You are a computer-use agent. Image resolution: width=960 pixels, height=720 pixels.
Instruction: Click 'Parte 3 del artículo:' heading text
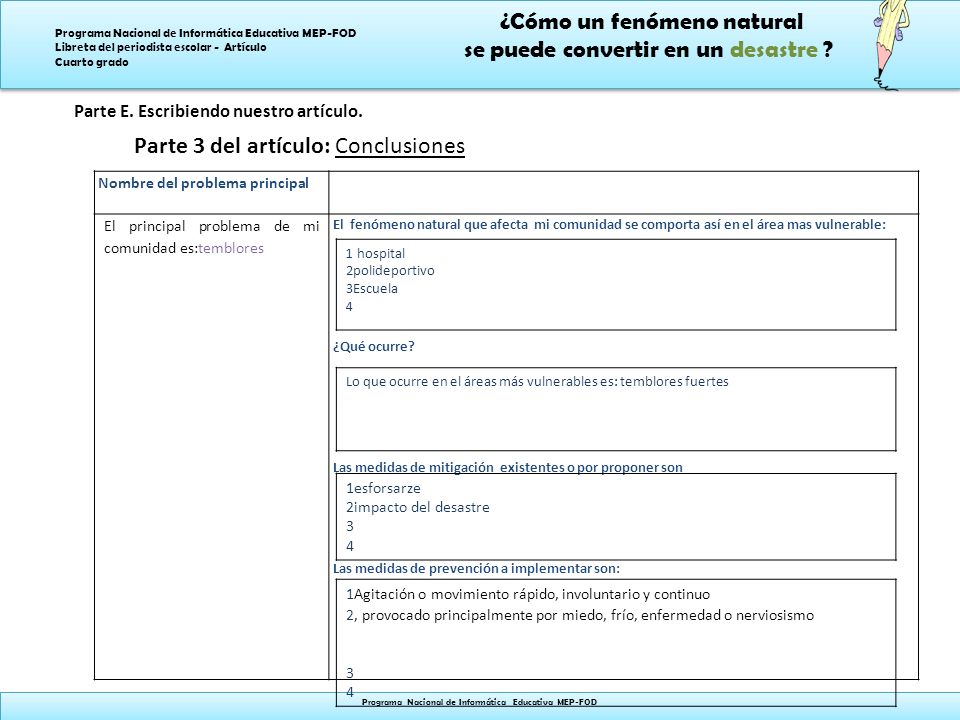(232, 146)
